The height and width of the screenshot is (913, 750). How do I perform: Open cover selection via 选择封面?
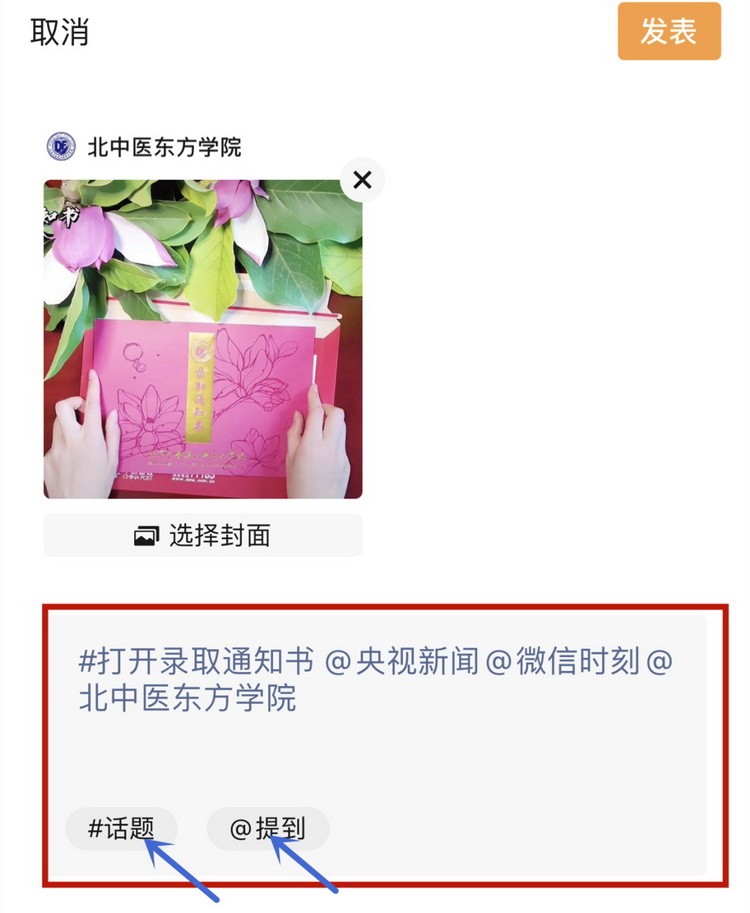click(x=203, y=535)
